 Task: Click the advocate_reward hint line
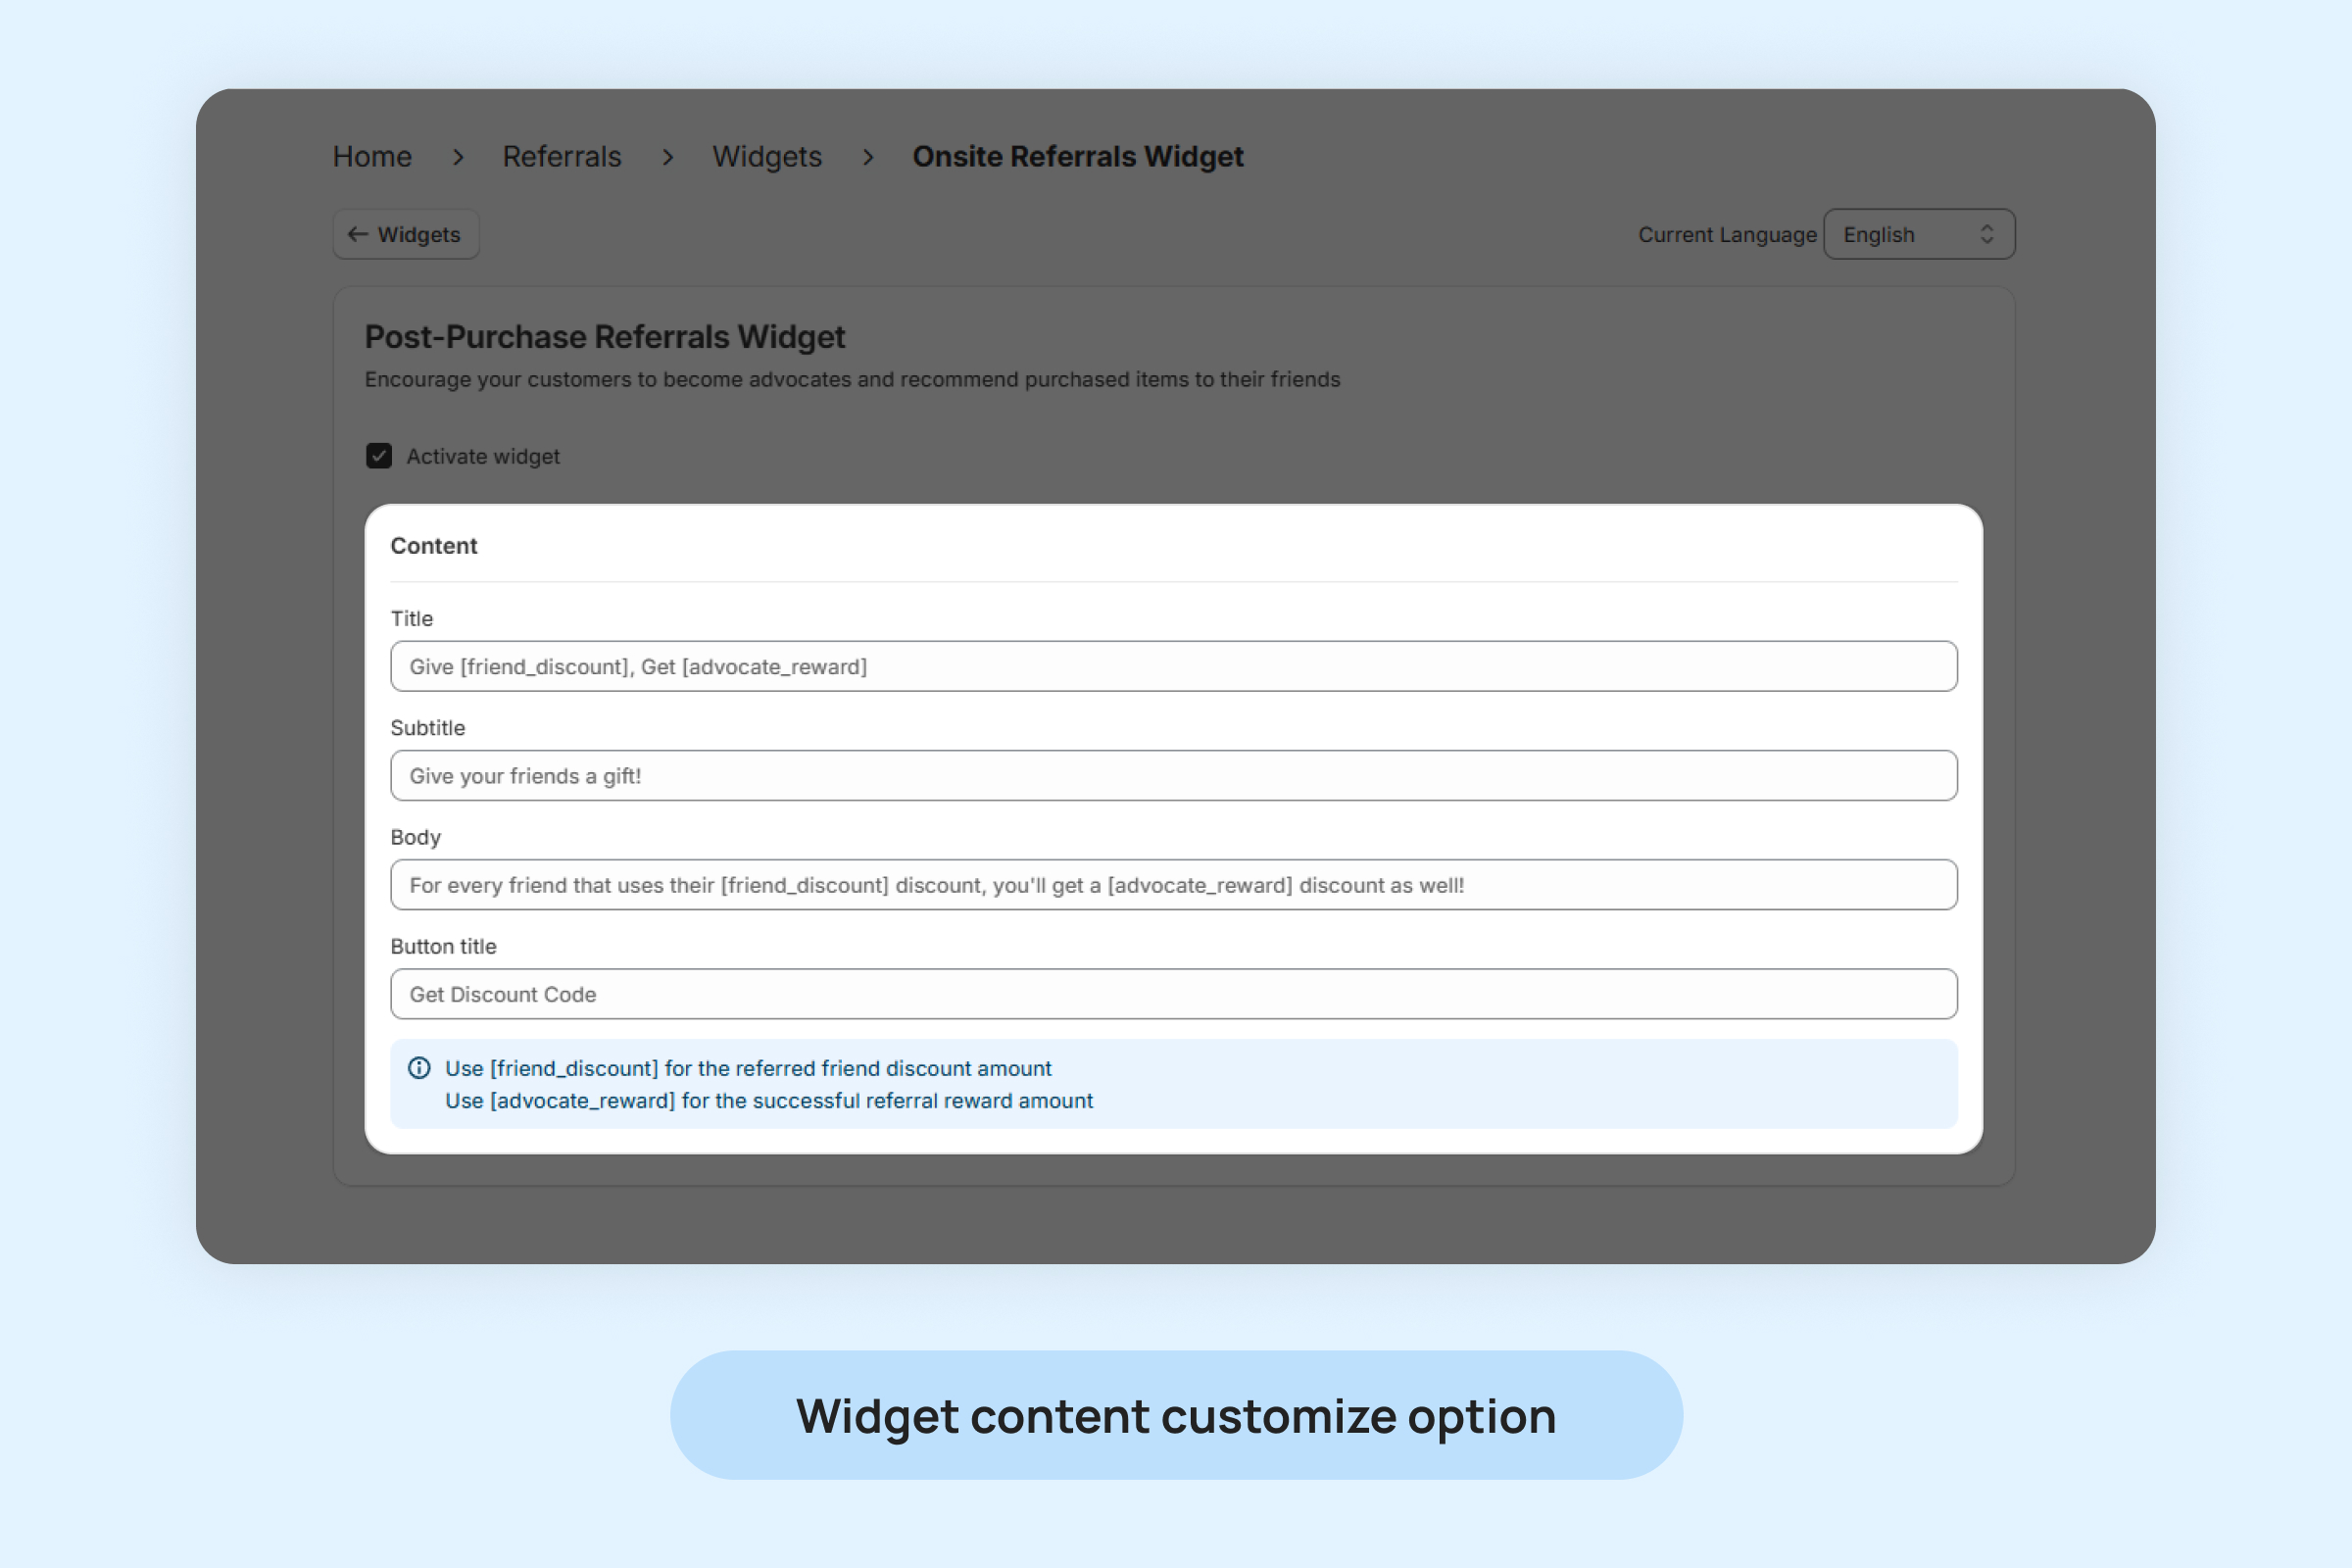pyautogui.click(x=768, y=1101)
